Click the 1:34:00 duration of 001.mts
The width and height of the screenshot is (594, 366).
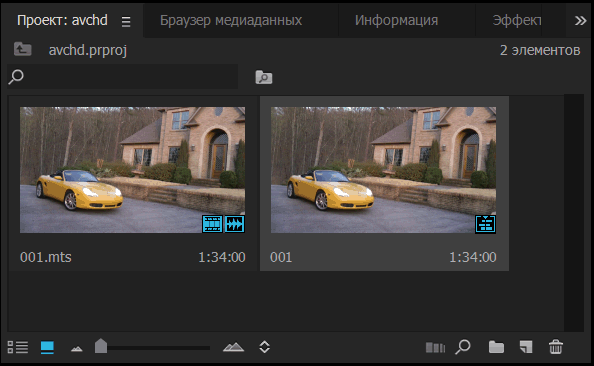(x=222, y=257)
